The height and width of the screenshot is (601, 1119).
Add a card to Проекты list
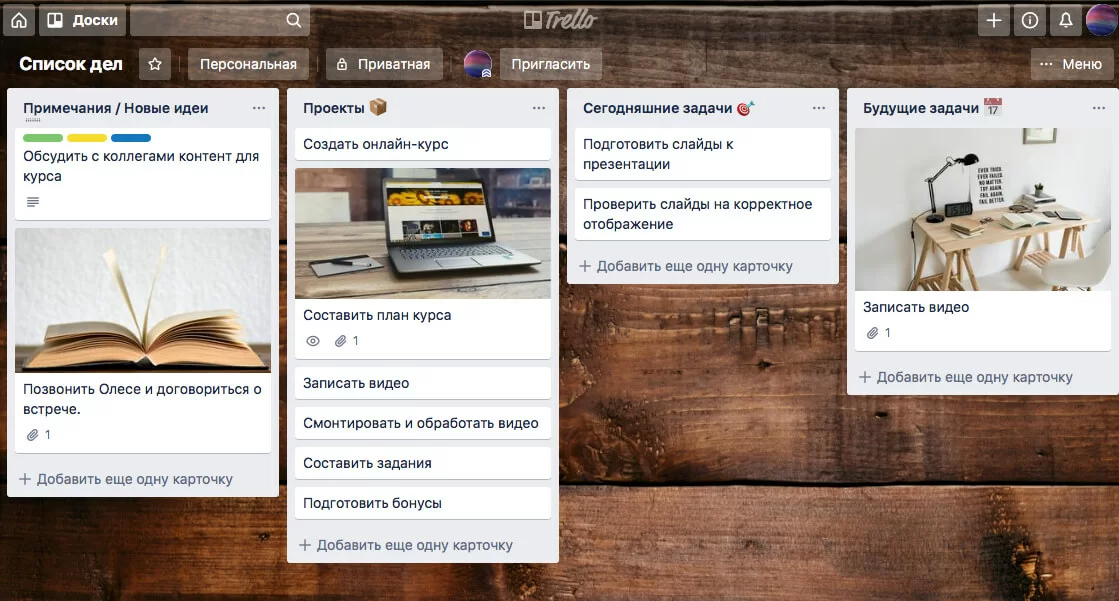[403, 544]
